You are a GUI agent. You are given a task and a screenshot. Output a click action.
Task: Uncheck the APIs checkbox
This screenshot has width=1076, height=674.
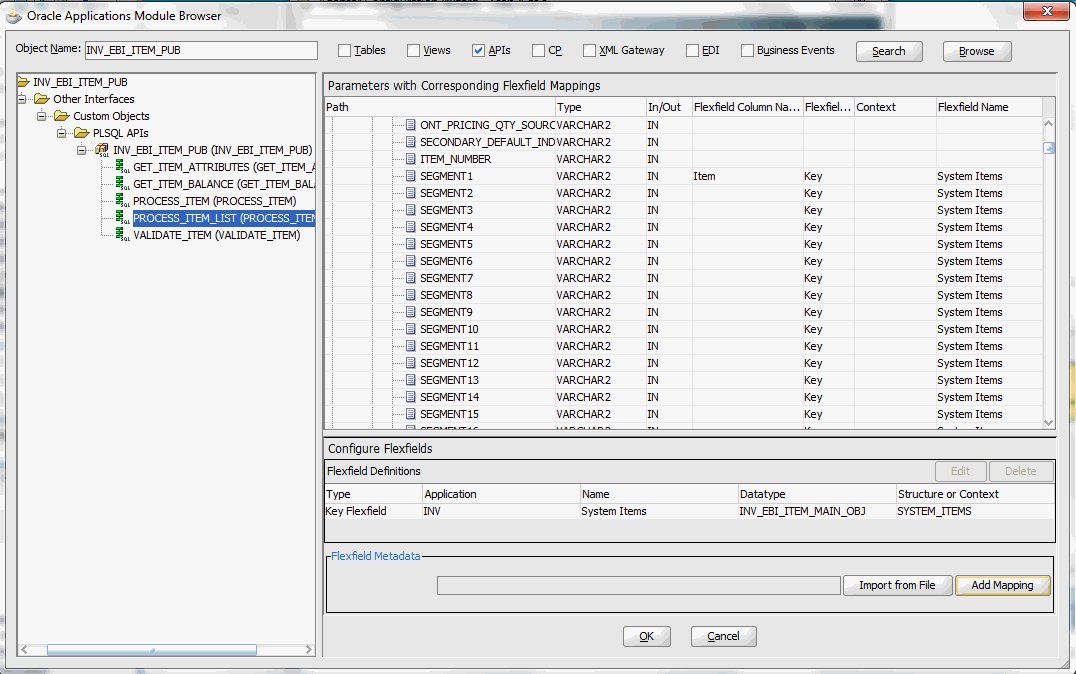(x=478, y=51)
